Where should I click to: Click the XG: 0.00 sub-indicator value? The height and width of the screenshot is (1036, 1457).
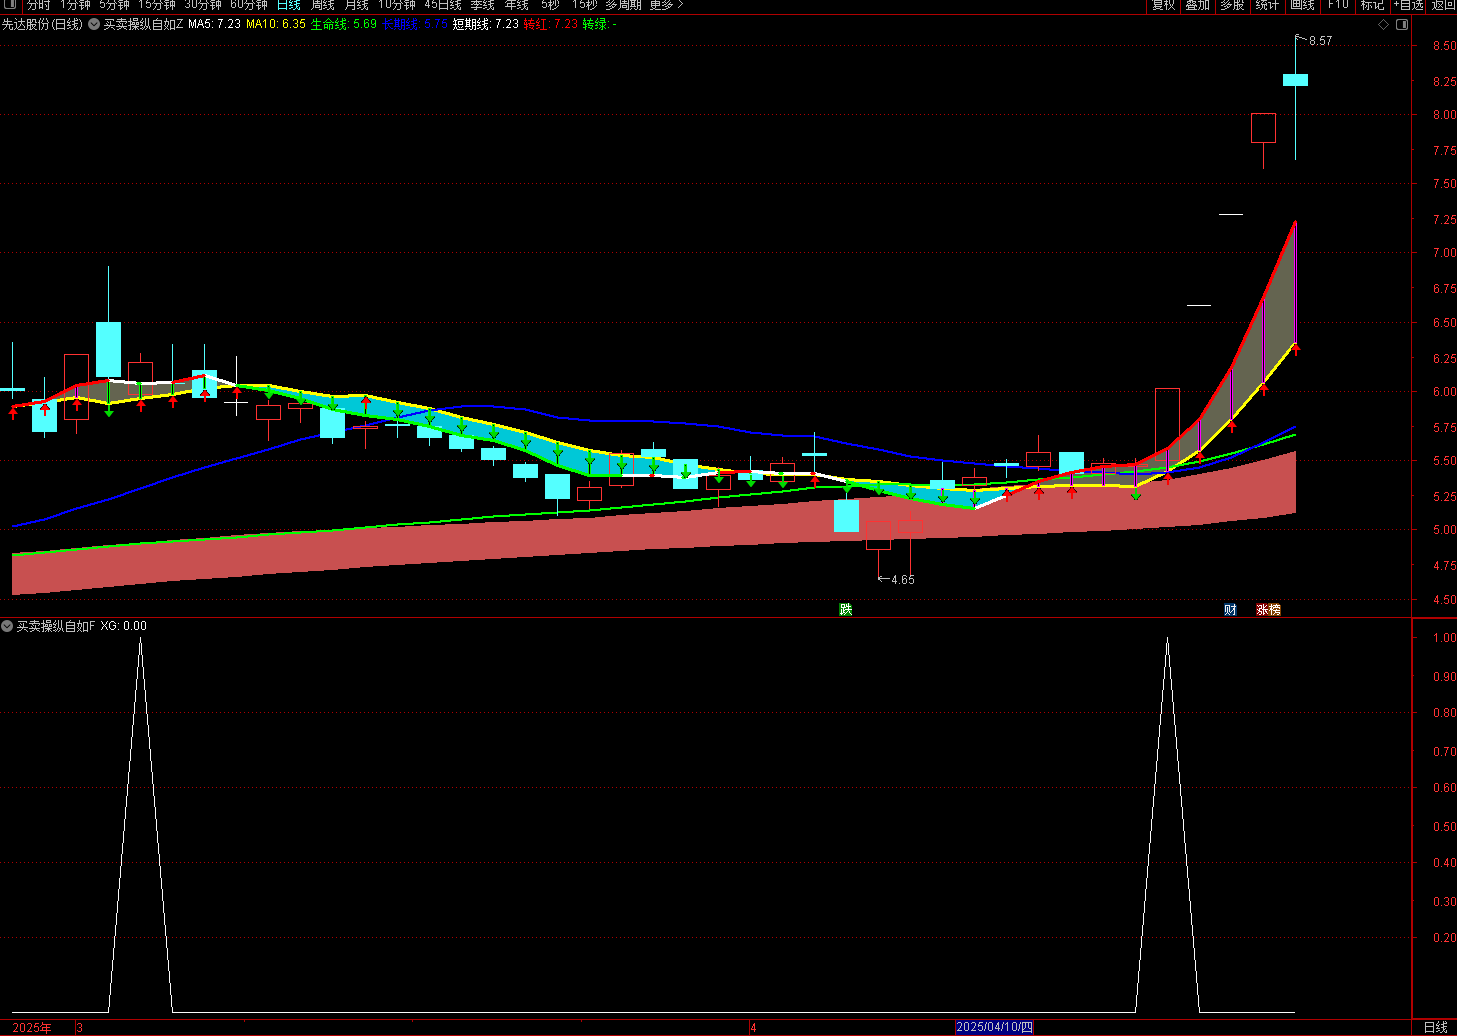click(x=123, y=626)
